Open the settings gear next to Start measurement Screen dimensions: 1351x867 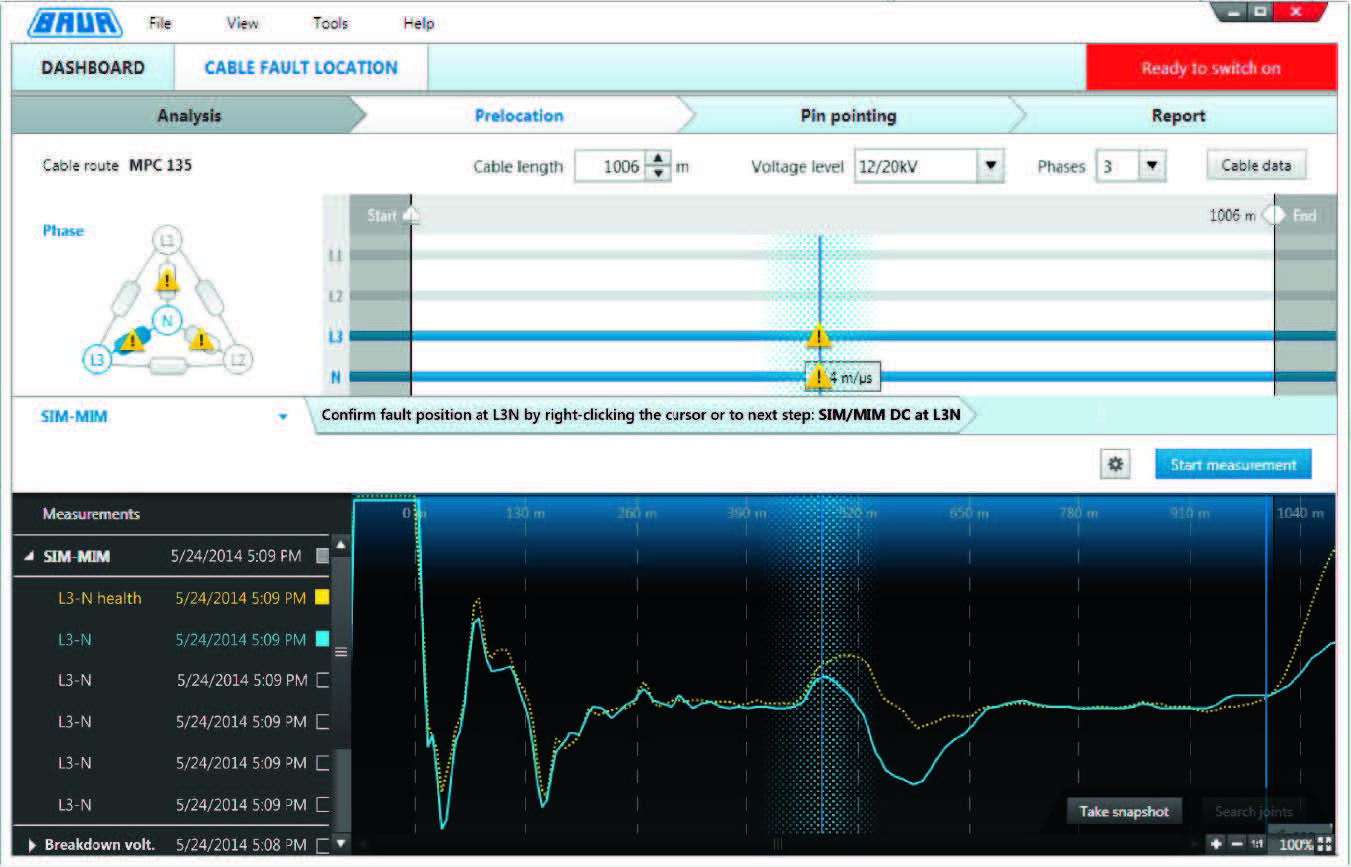[x=1116, y=465]
